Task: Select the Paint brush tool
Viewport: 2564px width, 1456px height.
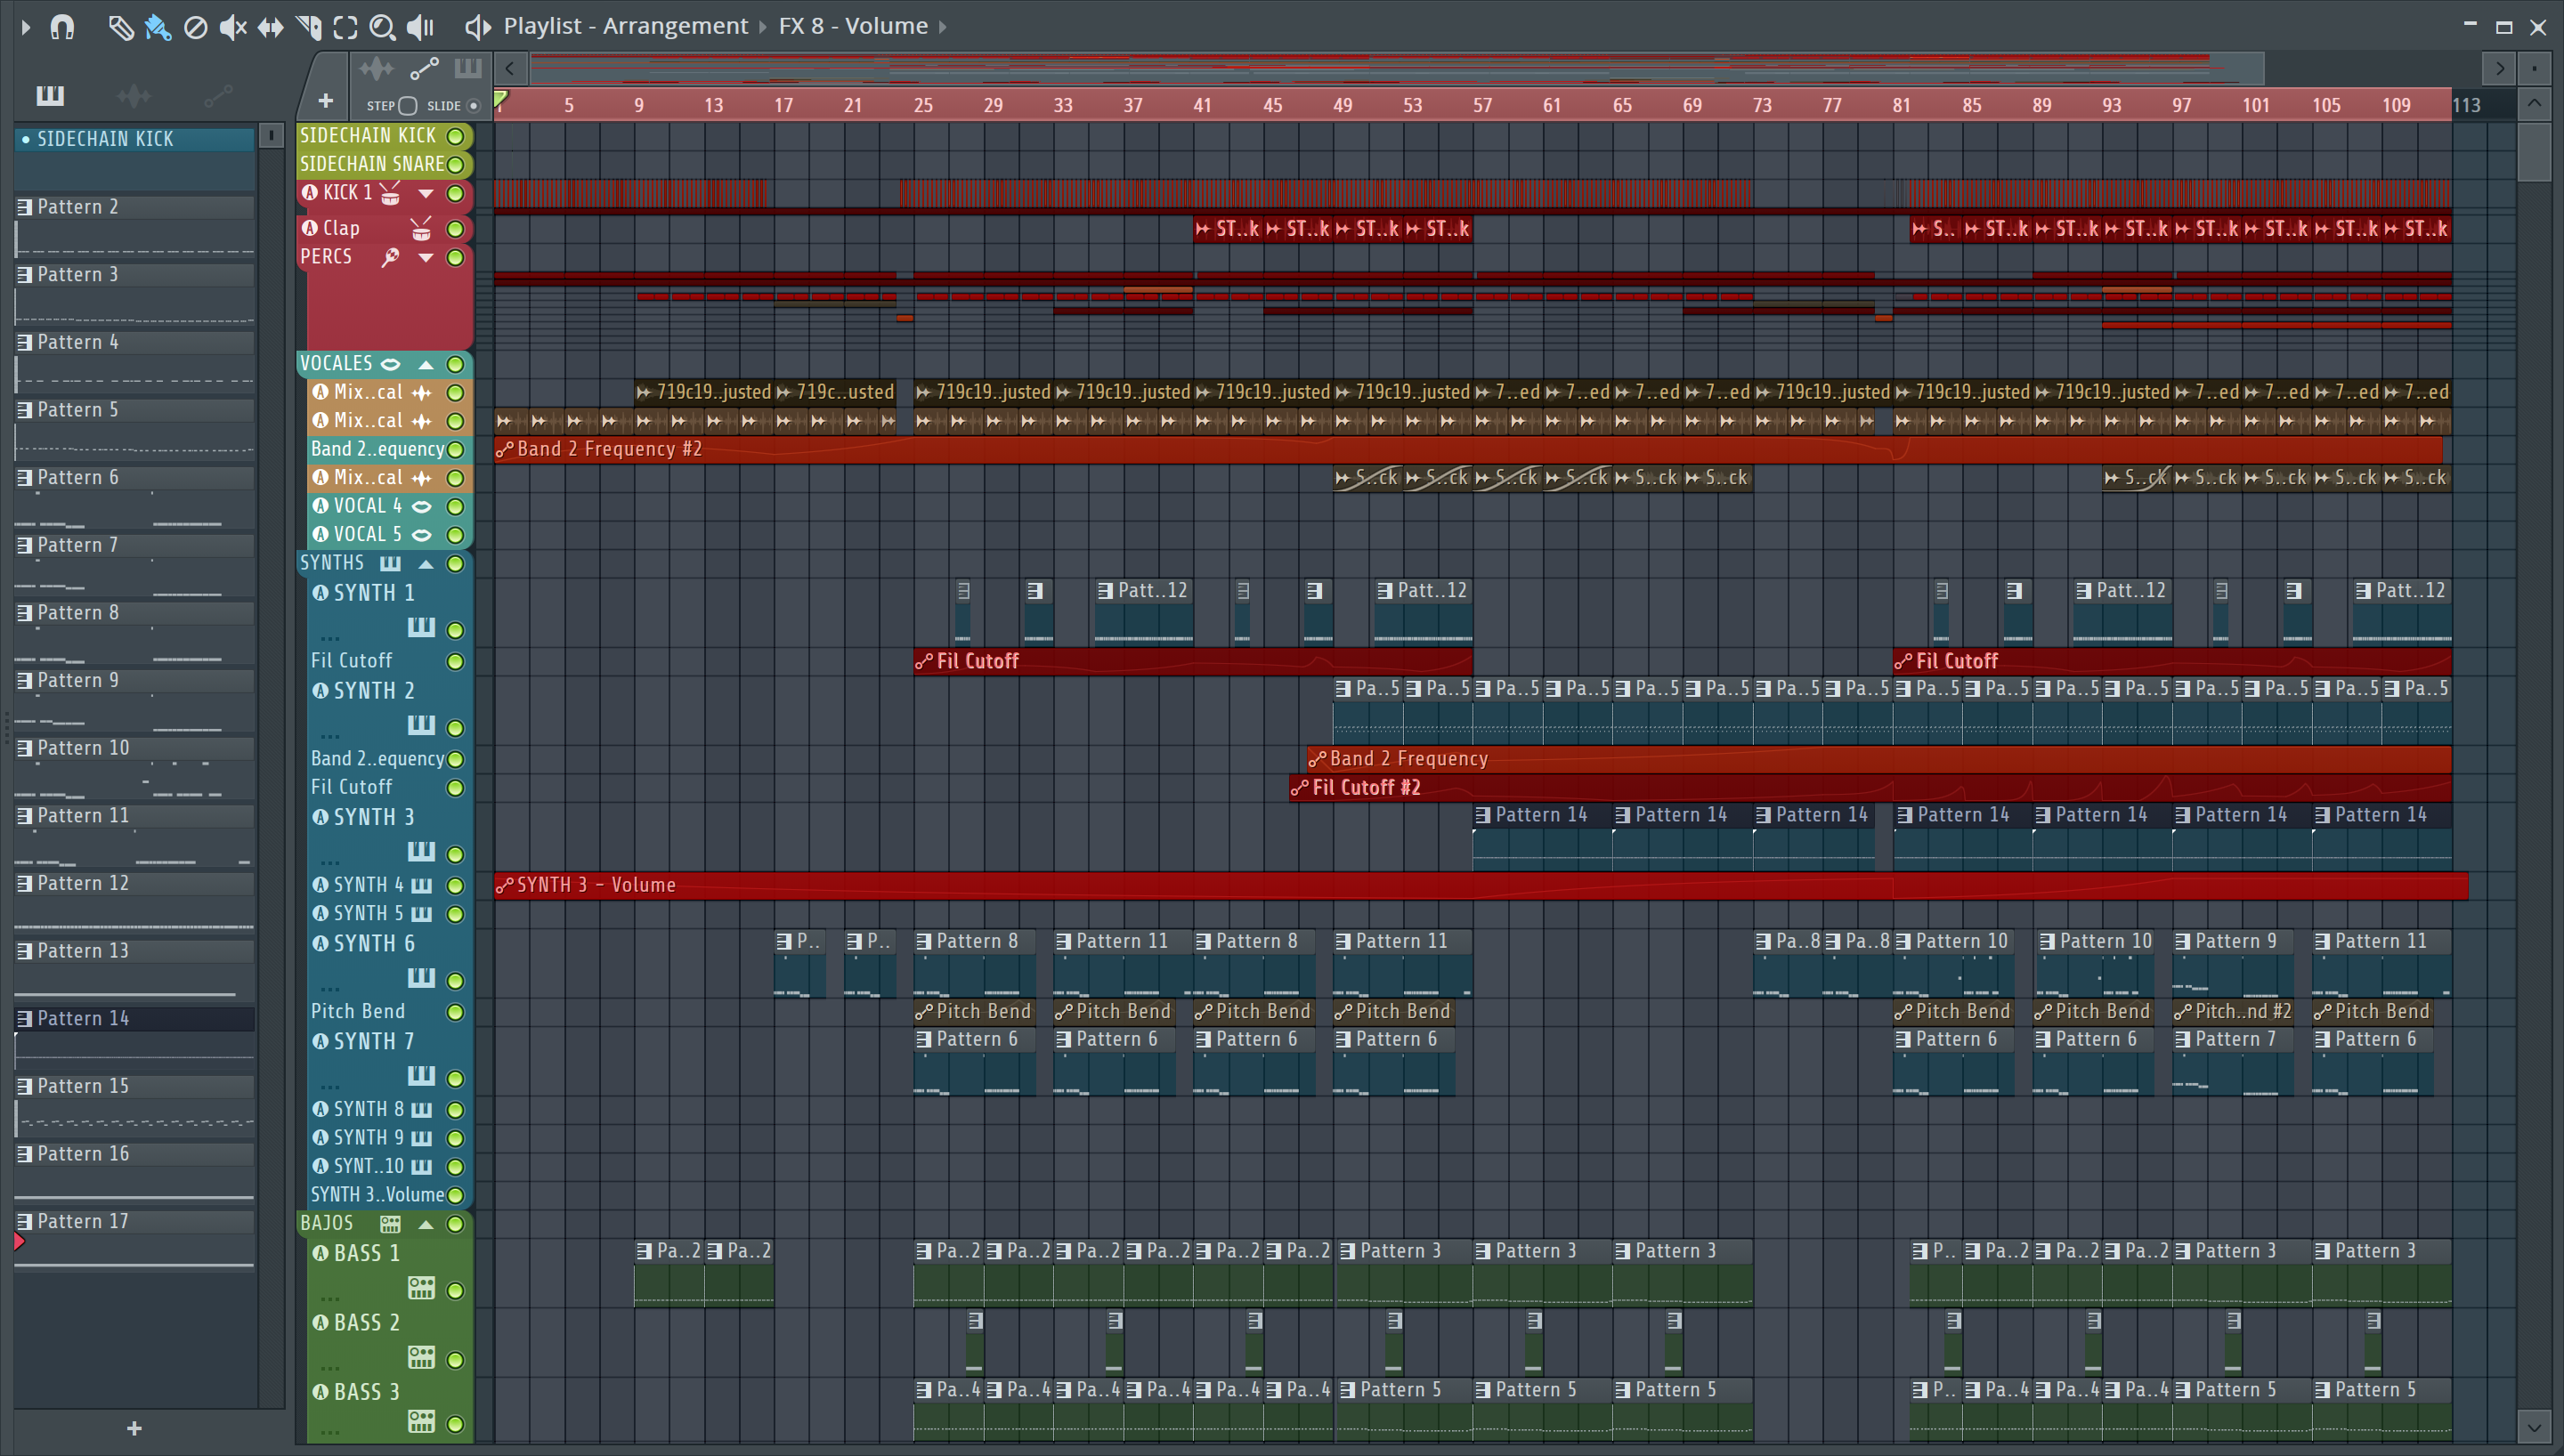Action: 158,26
